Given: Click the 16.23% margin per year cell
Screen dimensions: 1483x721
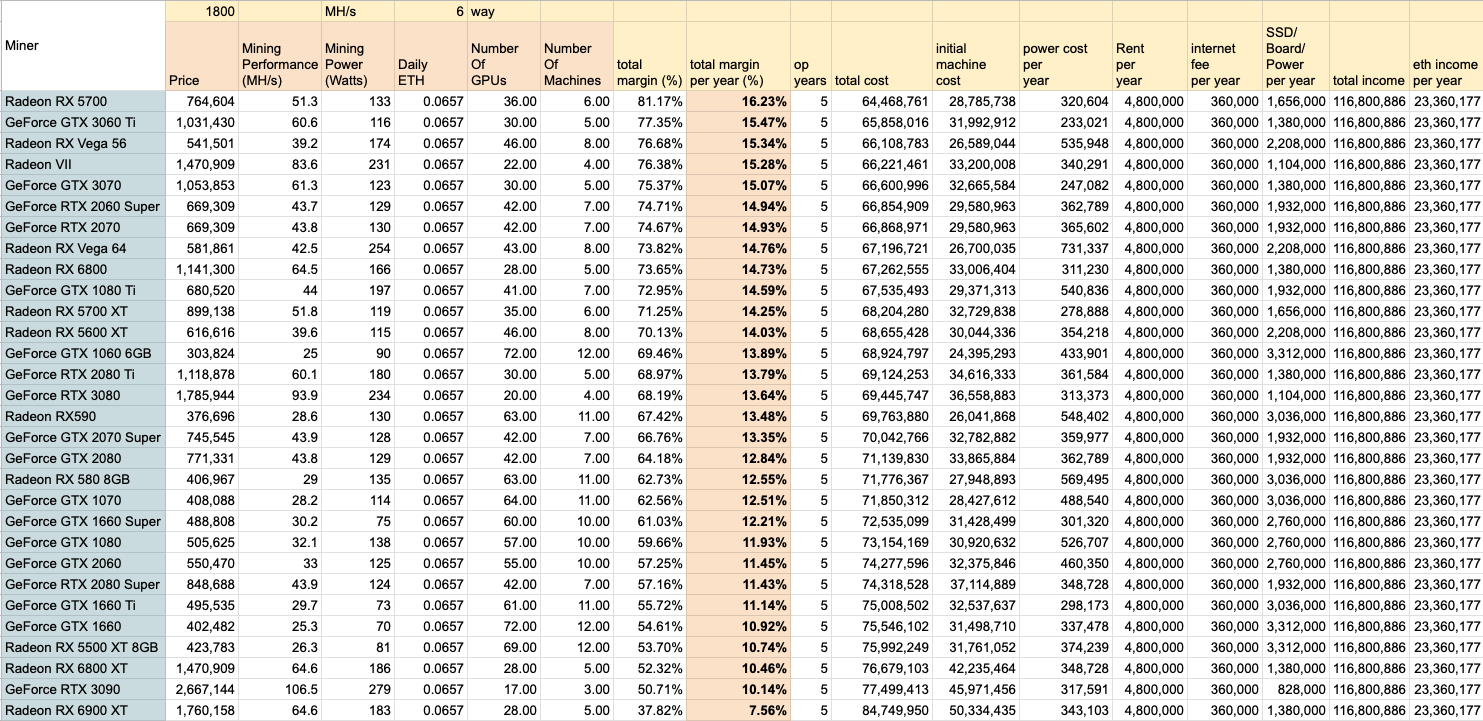Looking at the screenshot, I should 738,101.
